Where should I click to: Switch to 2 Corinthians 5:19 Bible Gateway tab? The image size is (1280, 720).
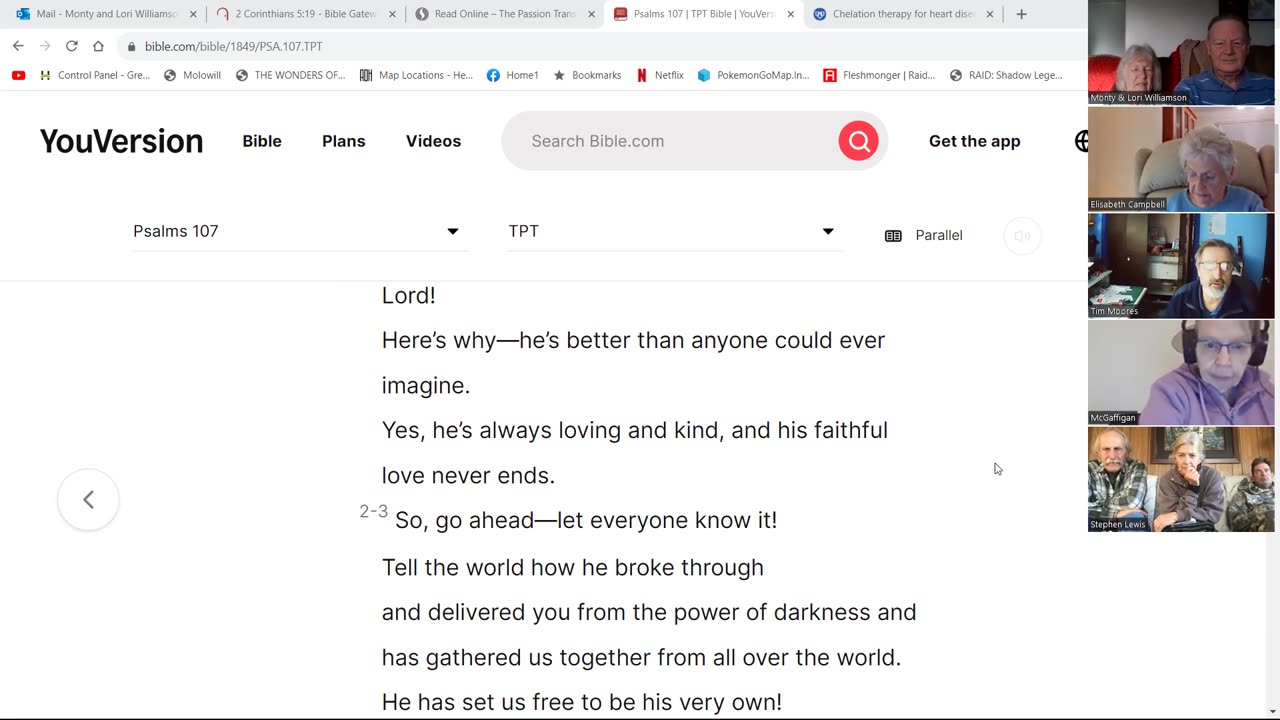304,14
